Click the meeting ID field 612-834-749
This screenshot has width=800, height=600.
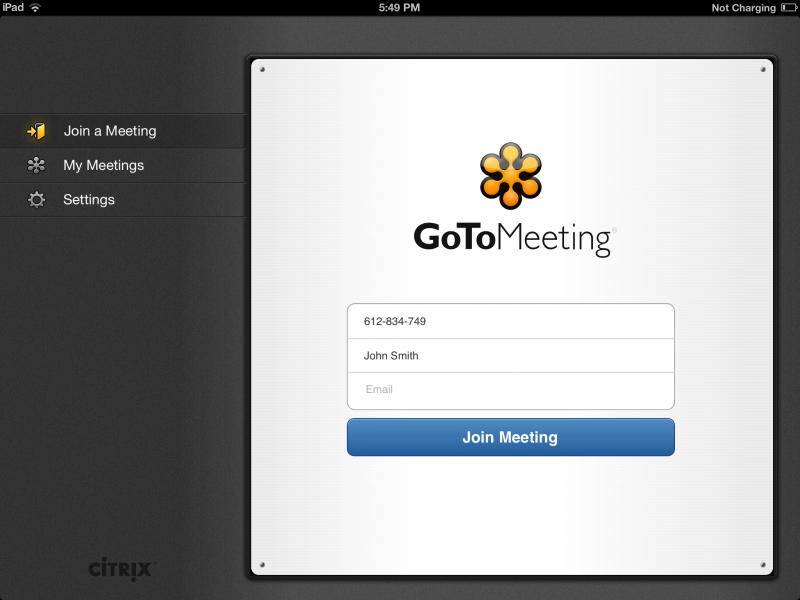click(511, 321)
